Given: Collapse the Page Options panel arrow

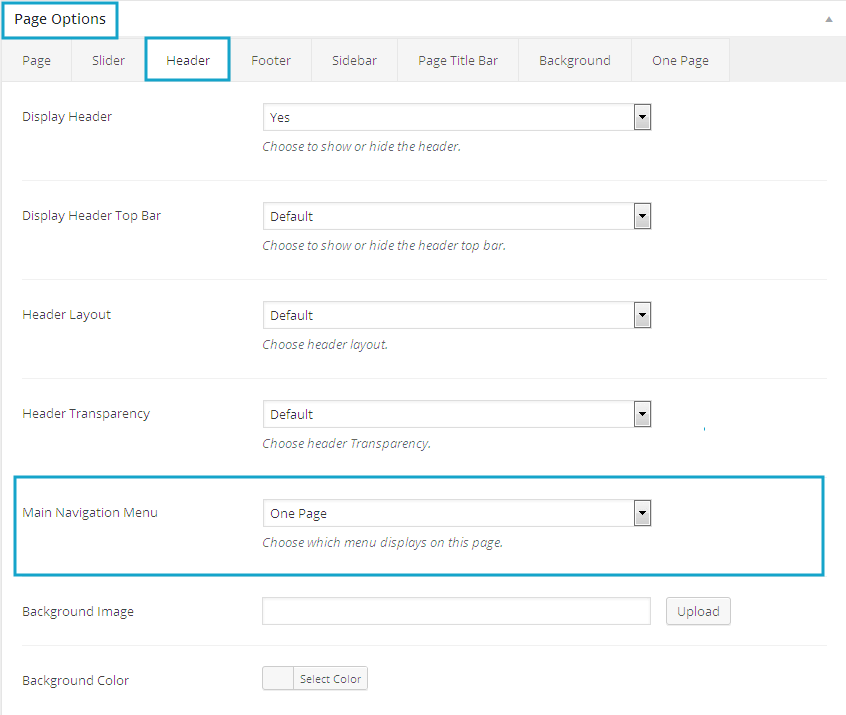Looking at the screenshot, I should point(828,19).
